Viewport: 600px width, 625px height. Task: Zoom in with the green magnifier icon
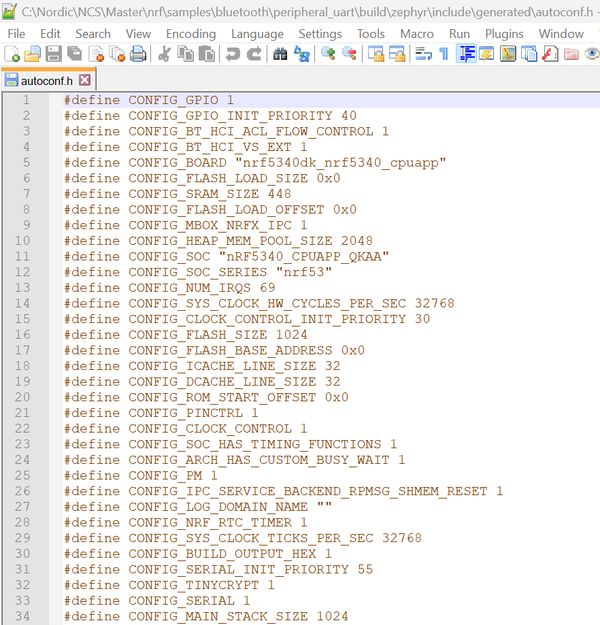(328, 54)
